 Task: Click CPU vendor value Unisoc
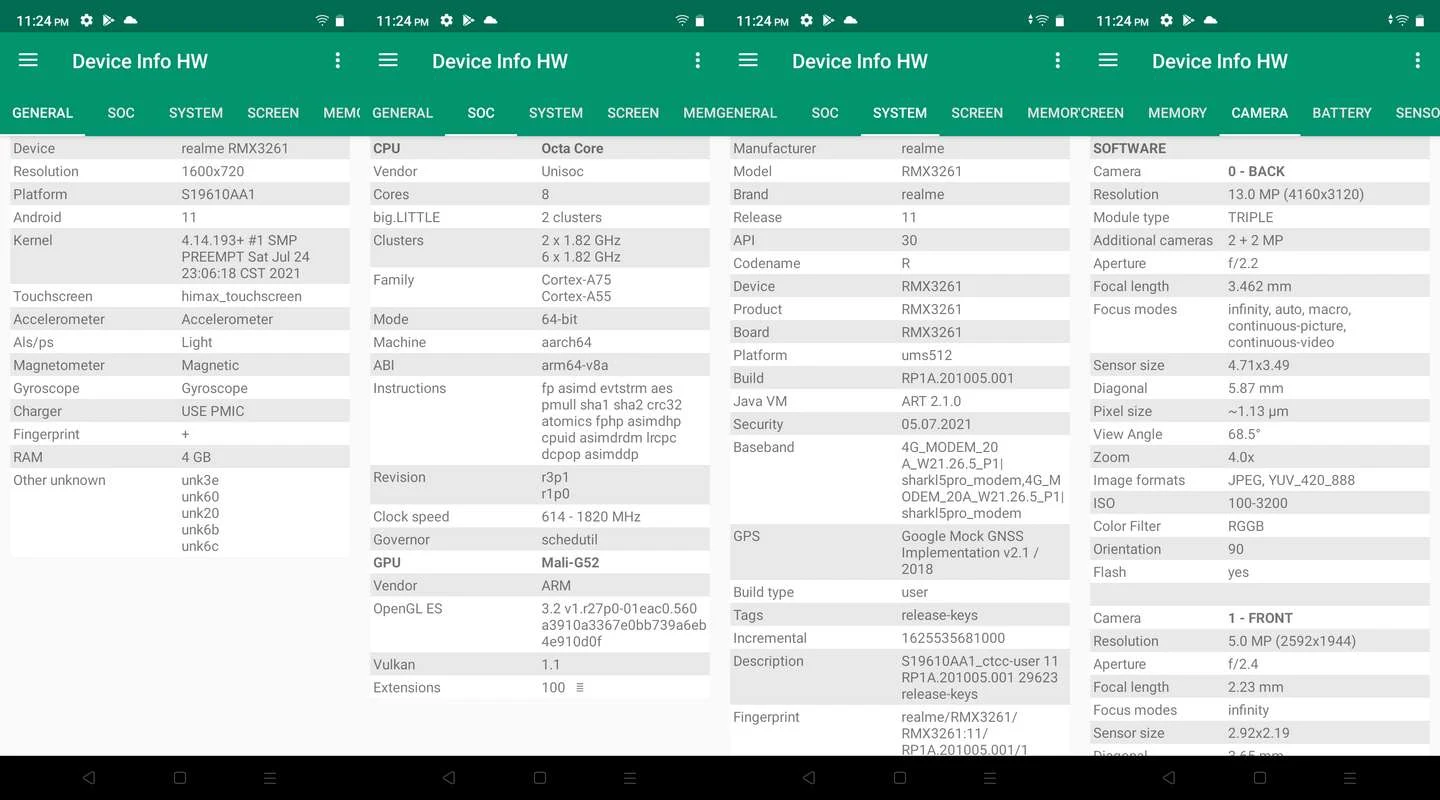point(563,171)
